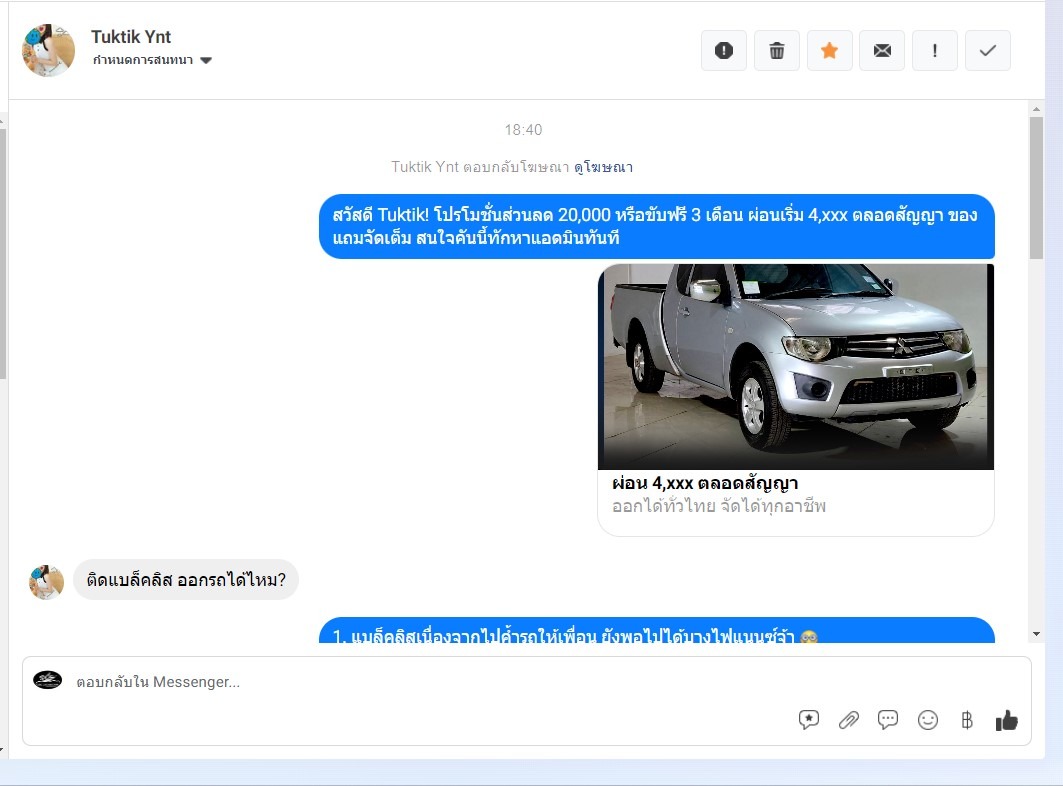Open Tuktik Ynt profile picture in header
This screenshot has width=1063, height=786.
click(x=48, y=50)
